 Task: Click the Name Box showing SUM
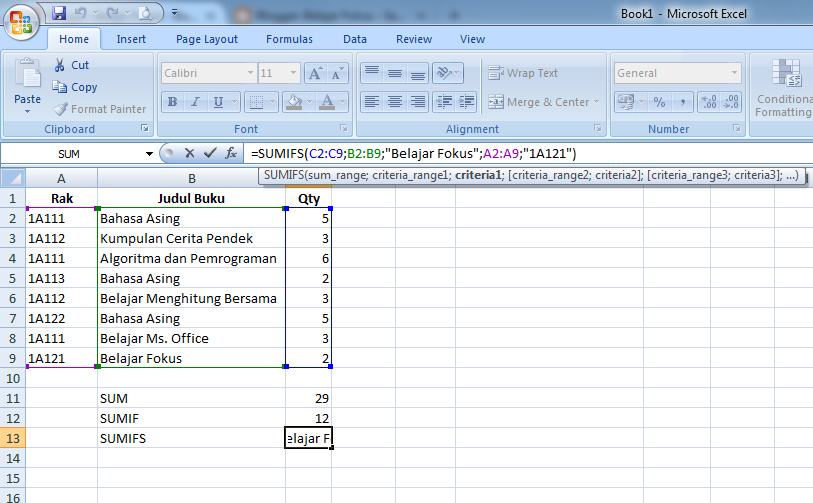(x=70, y=153)
